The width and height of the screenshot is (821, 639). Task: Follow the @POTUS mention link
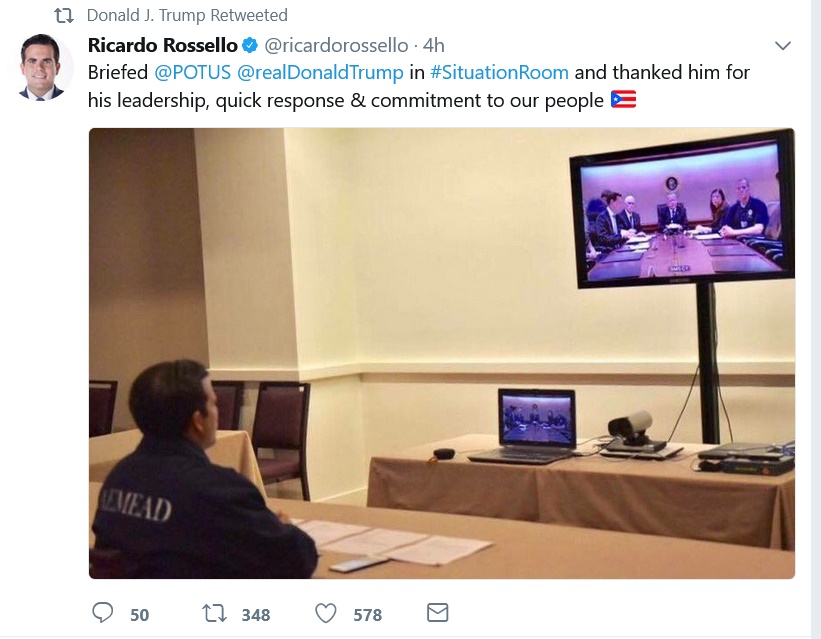(x=193, y=72)
